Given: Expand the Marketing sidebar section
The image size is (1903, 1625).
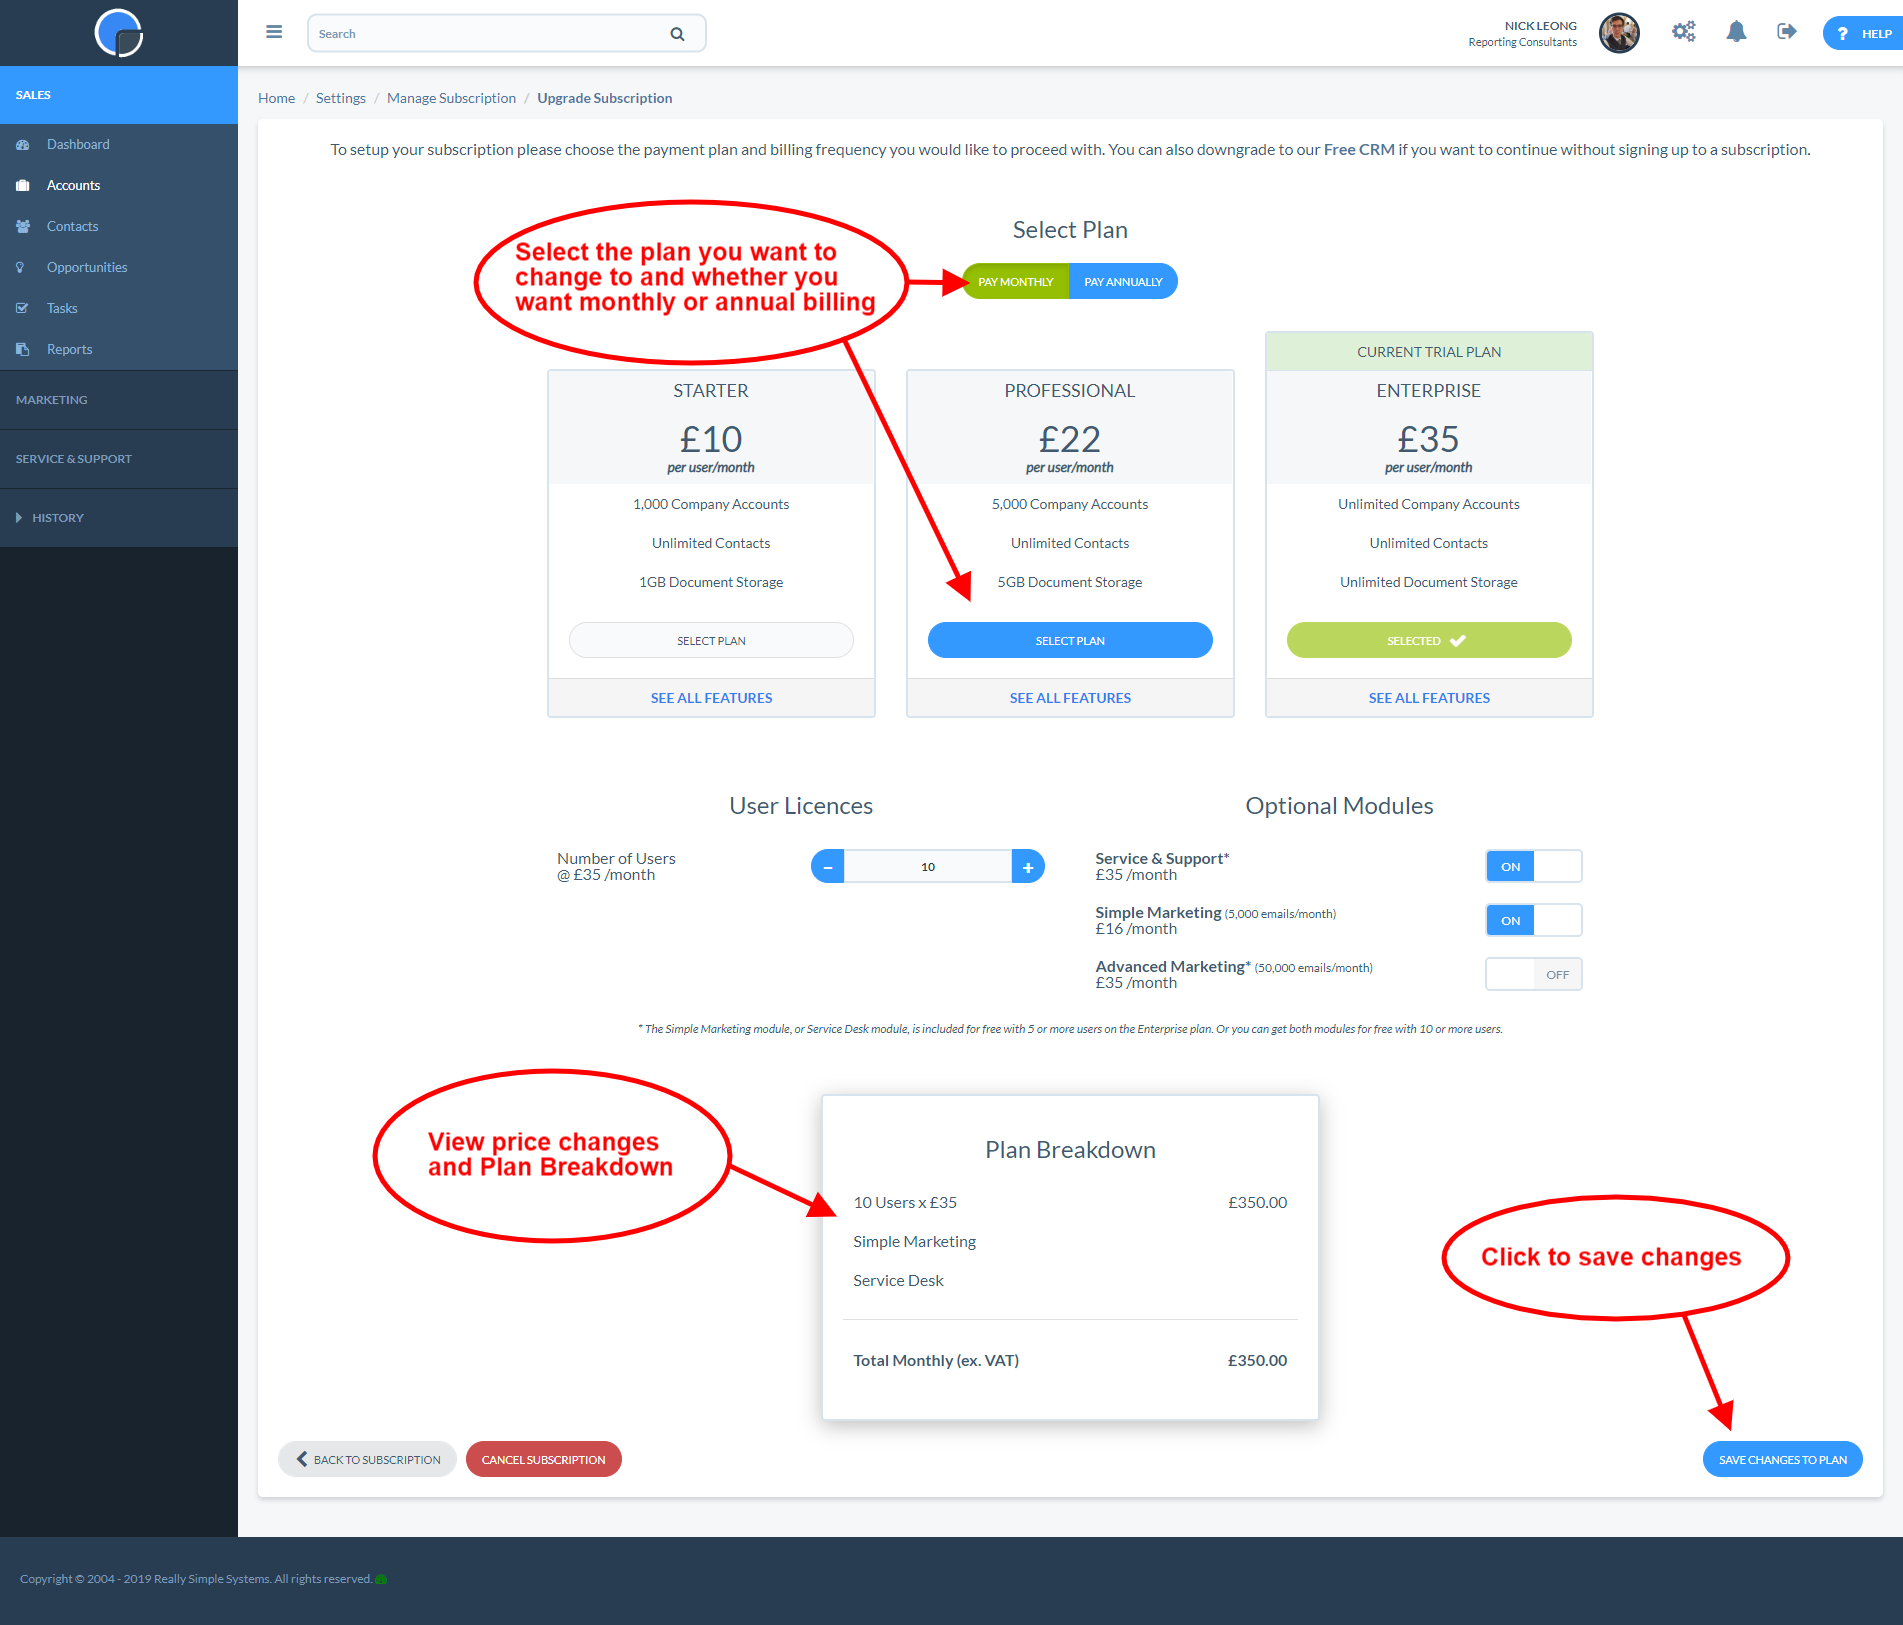Looking at the screenshot, I should tap(119, 400).
